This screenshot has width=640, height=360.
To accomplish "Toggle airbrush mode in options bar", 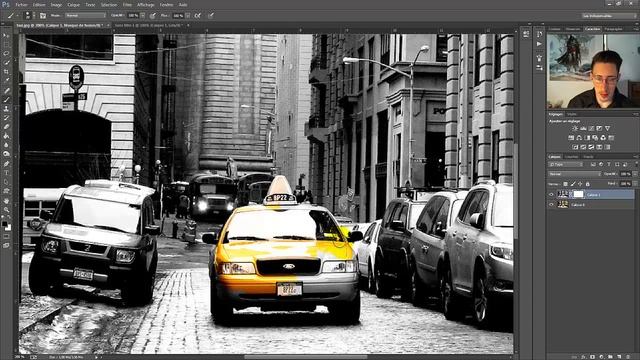I will point(198,16).
